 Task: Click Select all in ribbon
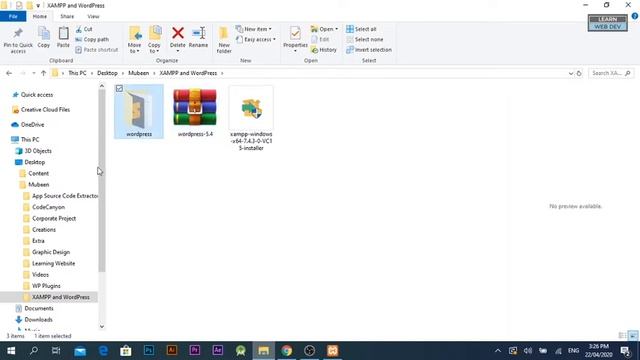(361, 29)
